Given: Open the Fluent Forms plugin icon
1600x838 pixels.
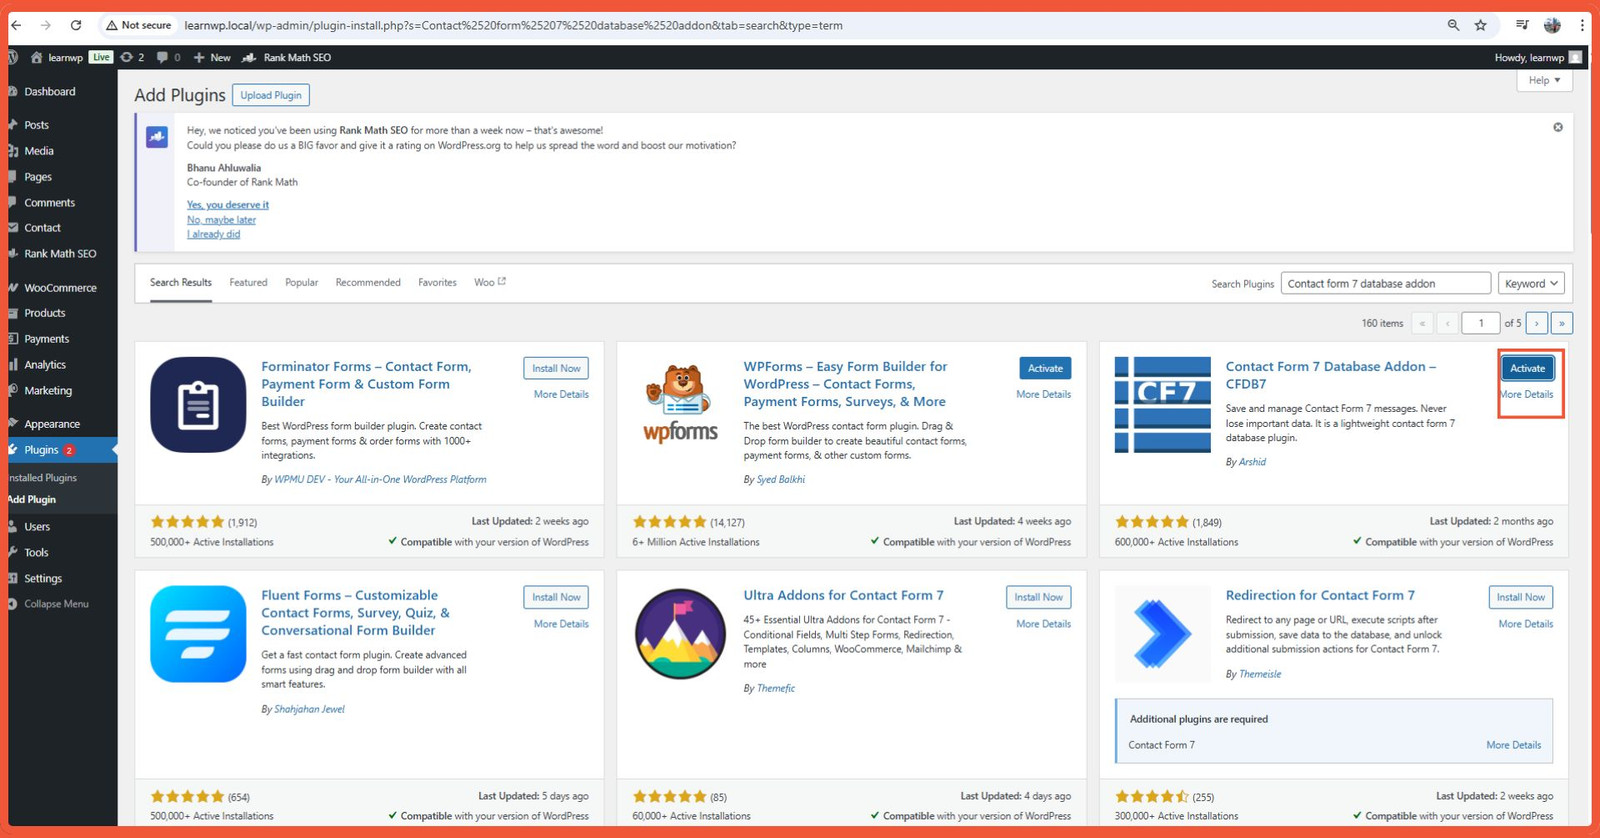Looking at the screenshot, I should (198, 634).
